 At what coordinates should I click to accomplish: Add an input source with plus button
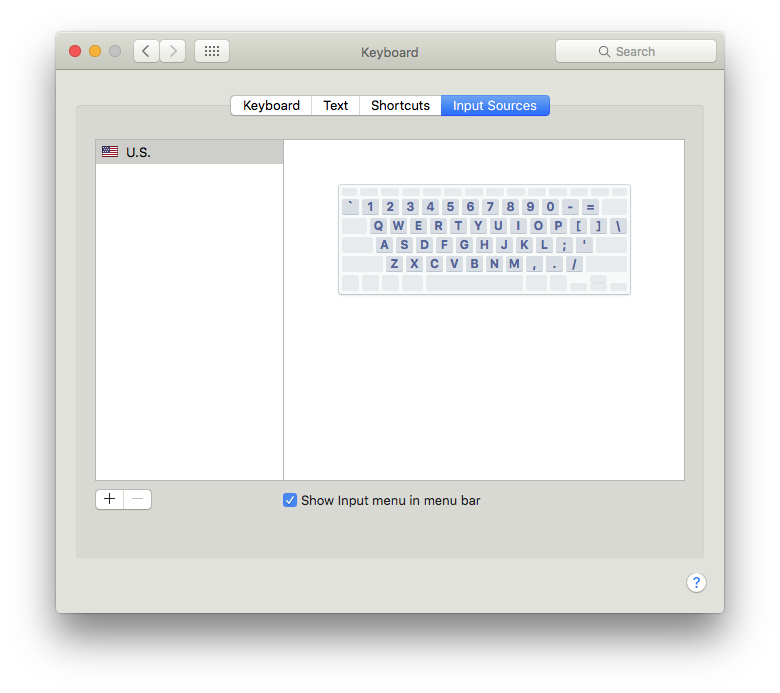109,499
